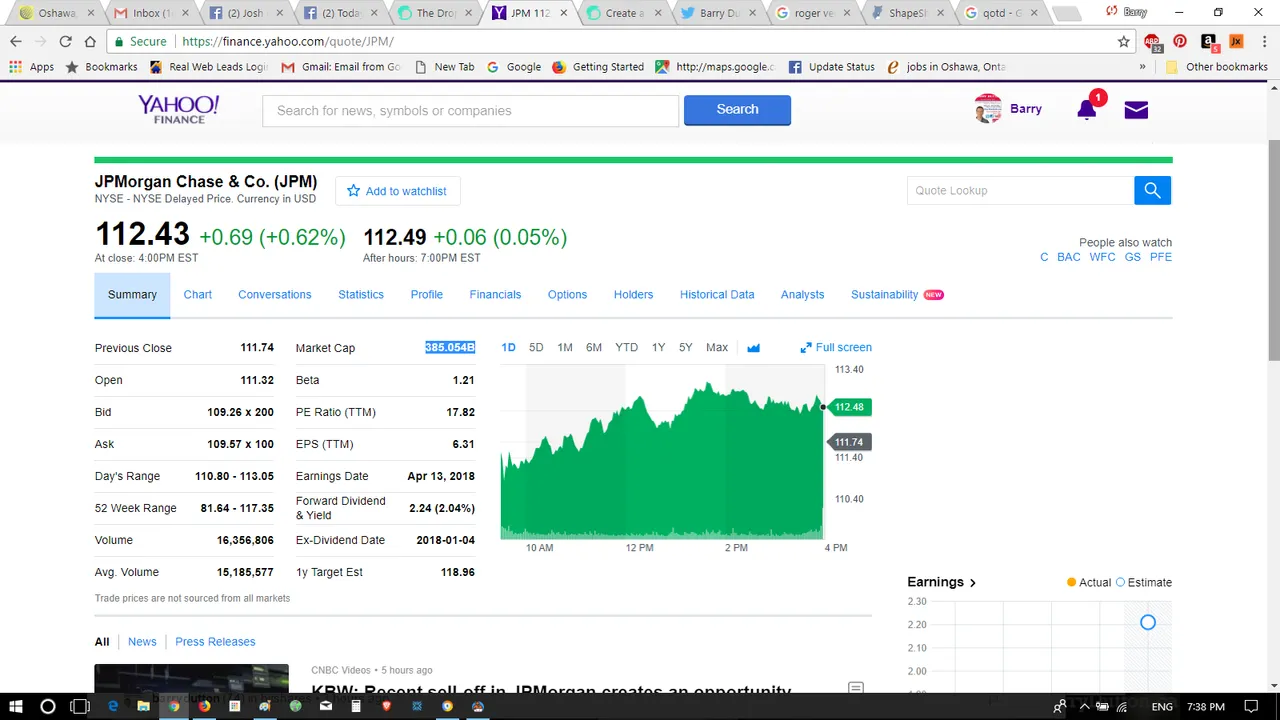The width and height of the screenshot is (1280, 720).
Task: Open the notifications bell icon
Action: coord(1087,110)
